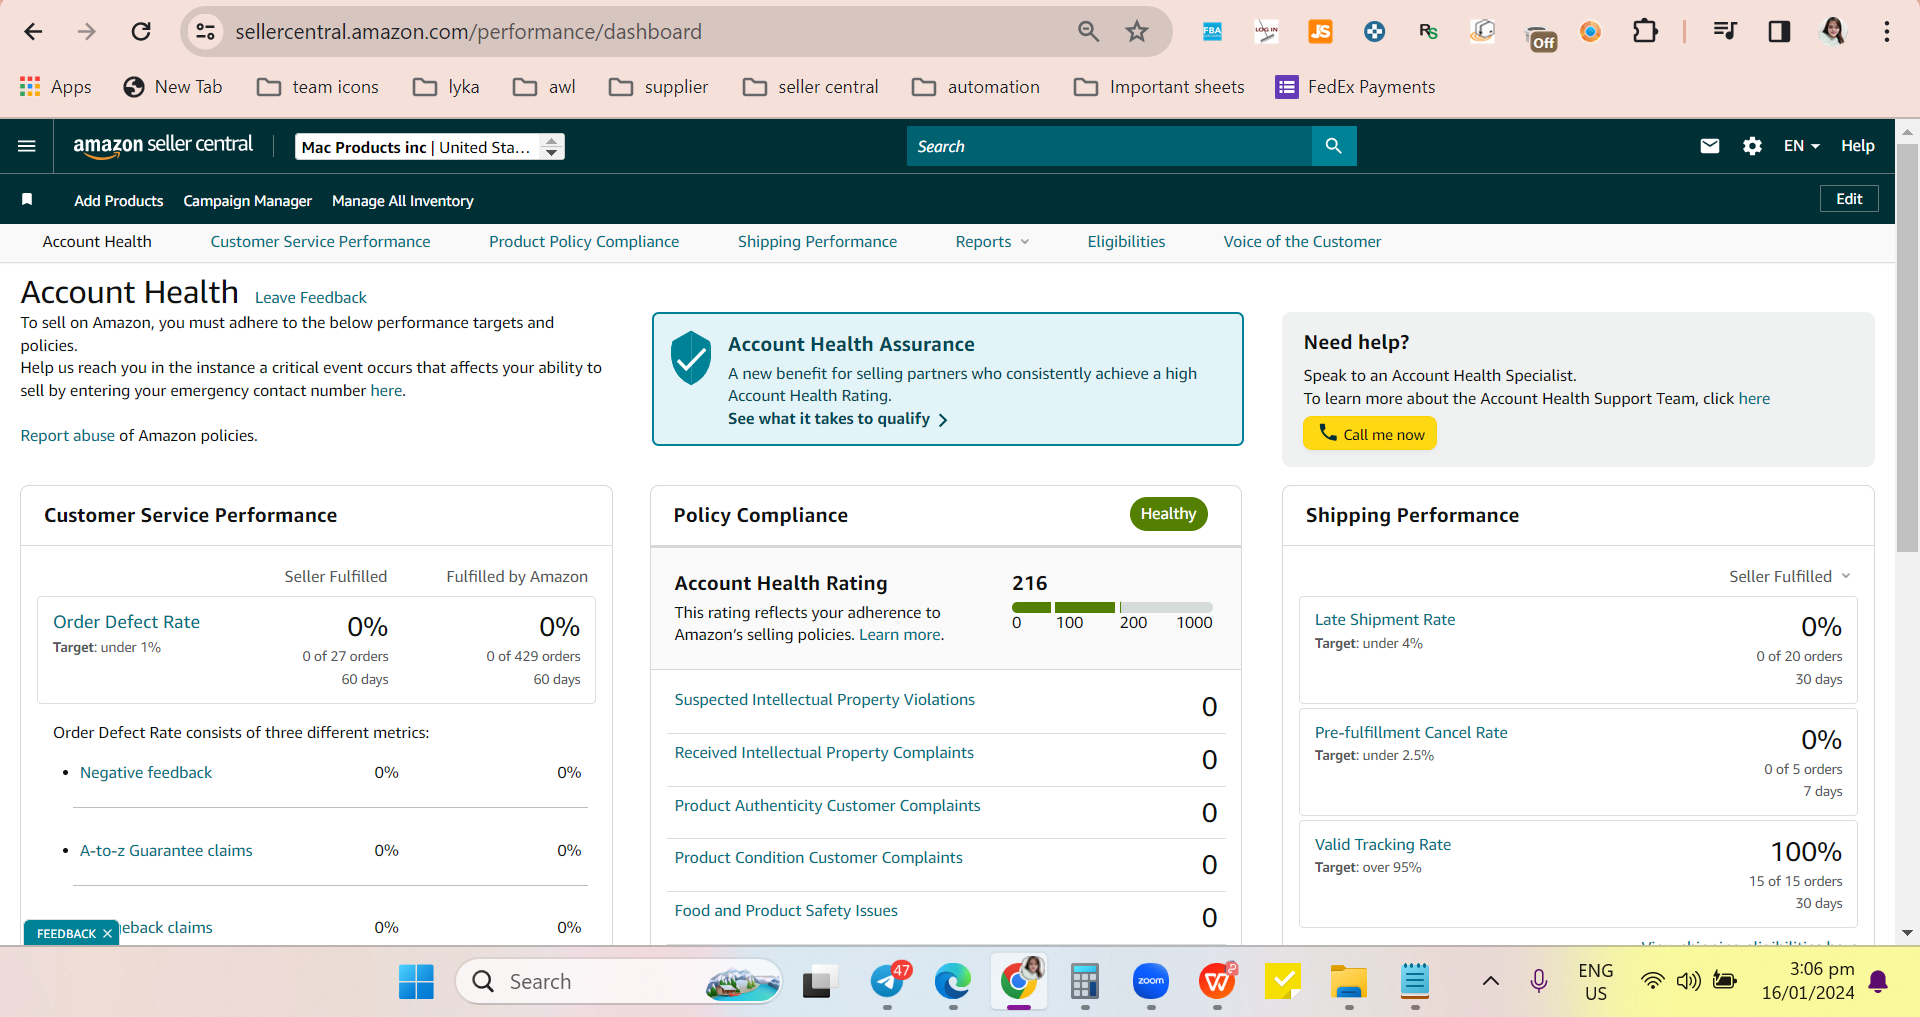Open the messages envelope icon

[x=1709, y=146]
